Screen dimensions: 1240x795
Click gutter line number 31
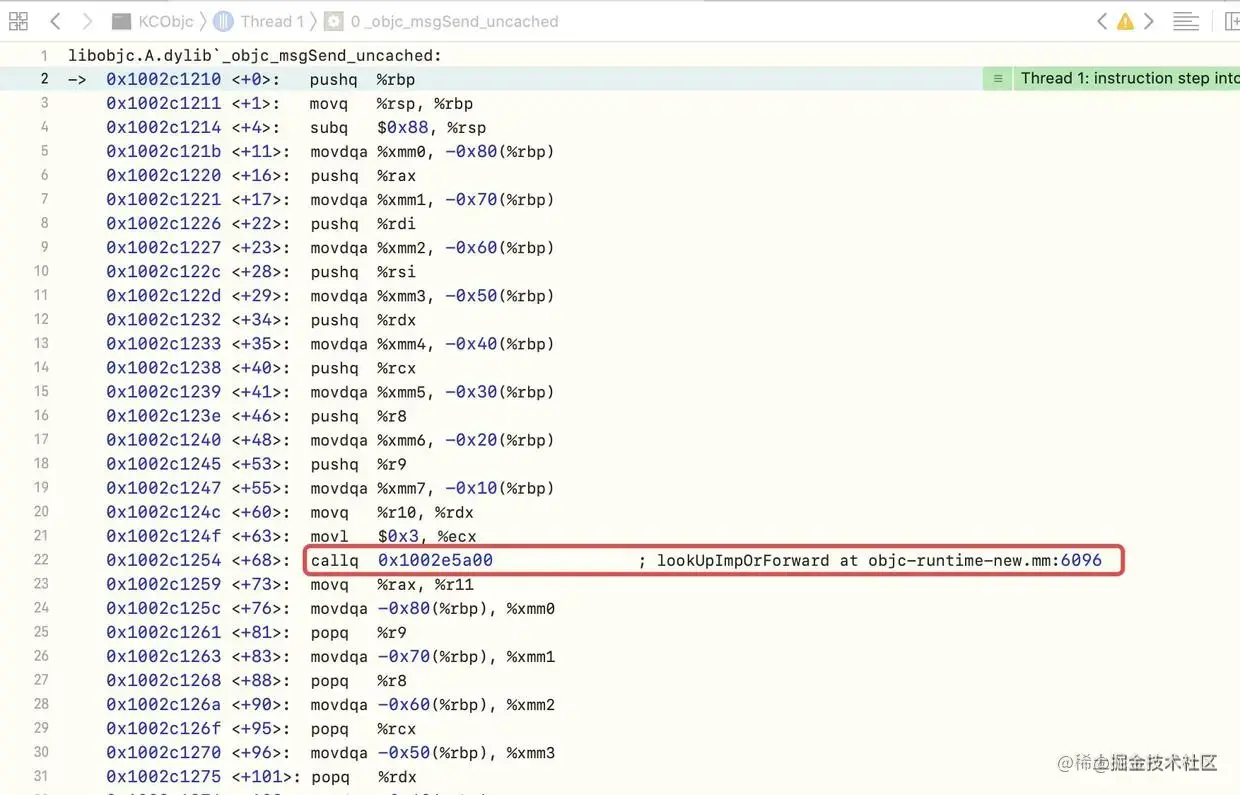point(41,777)
